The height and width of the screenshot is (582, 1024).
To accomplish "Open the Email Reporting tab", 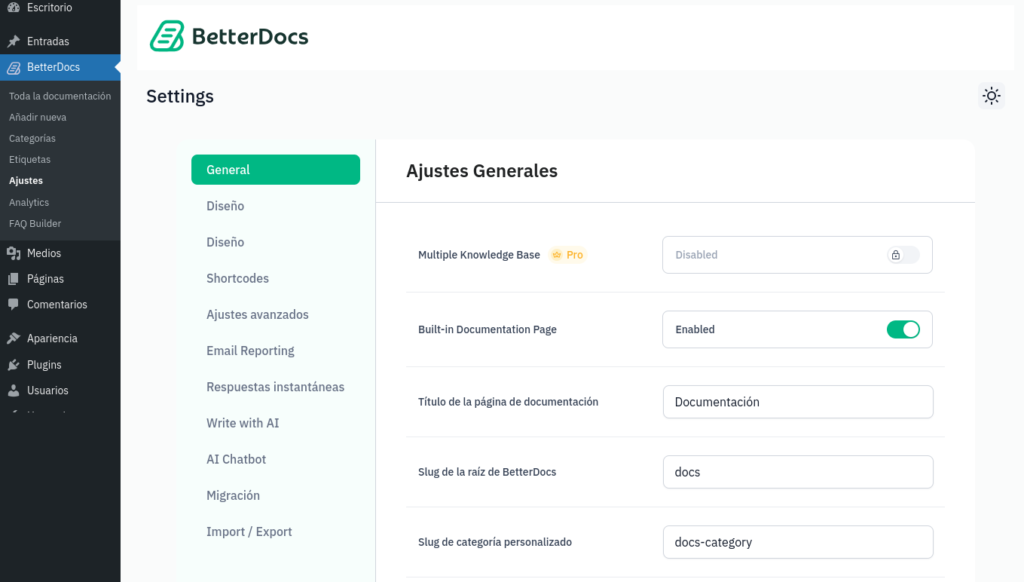I will coord(250,351).
